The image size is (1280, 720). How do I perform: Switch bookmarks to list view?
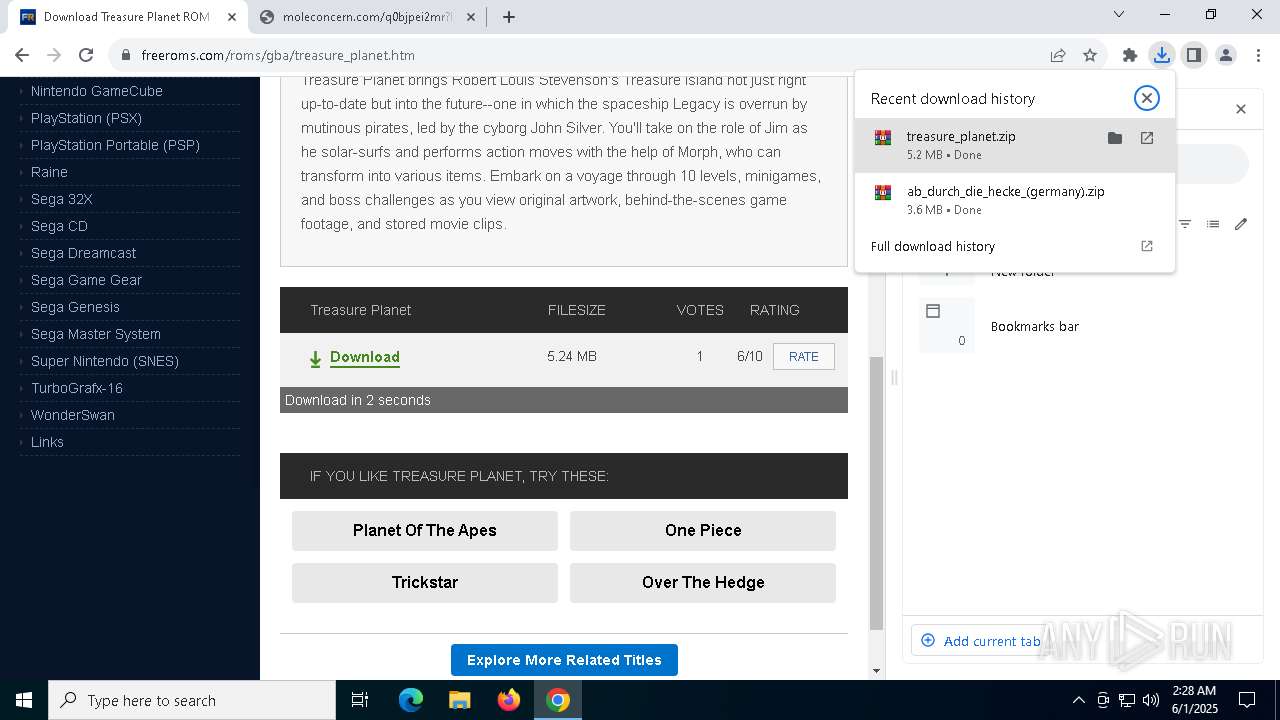point(1213,224)
